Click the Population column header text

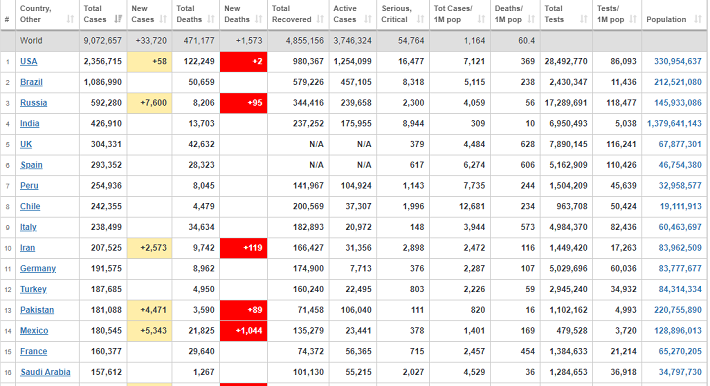666,19
